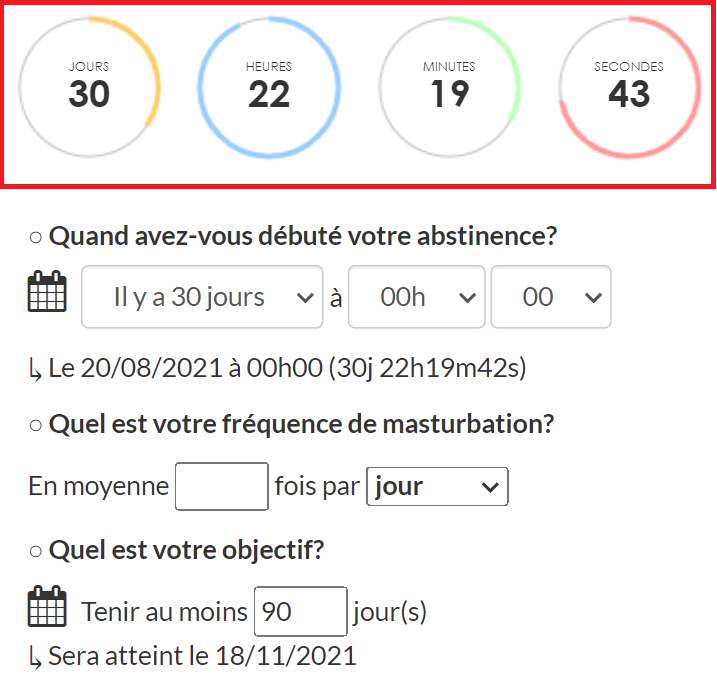717x682 pixels.
Task: Click the 'Quel est votre objectif?' heading
Action: click(x=187, y=550)
